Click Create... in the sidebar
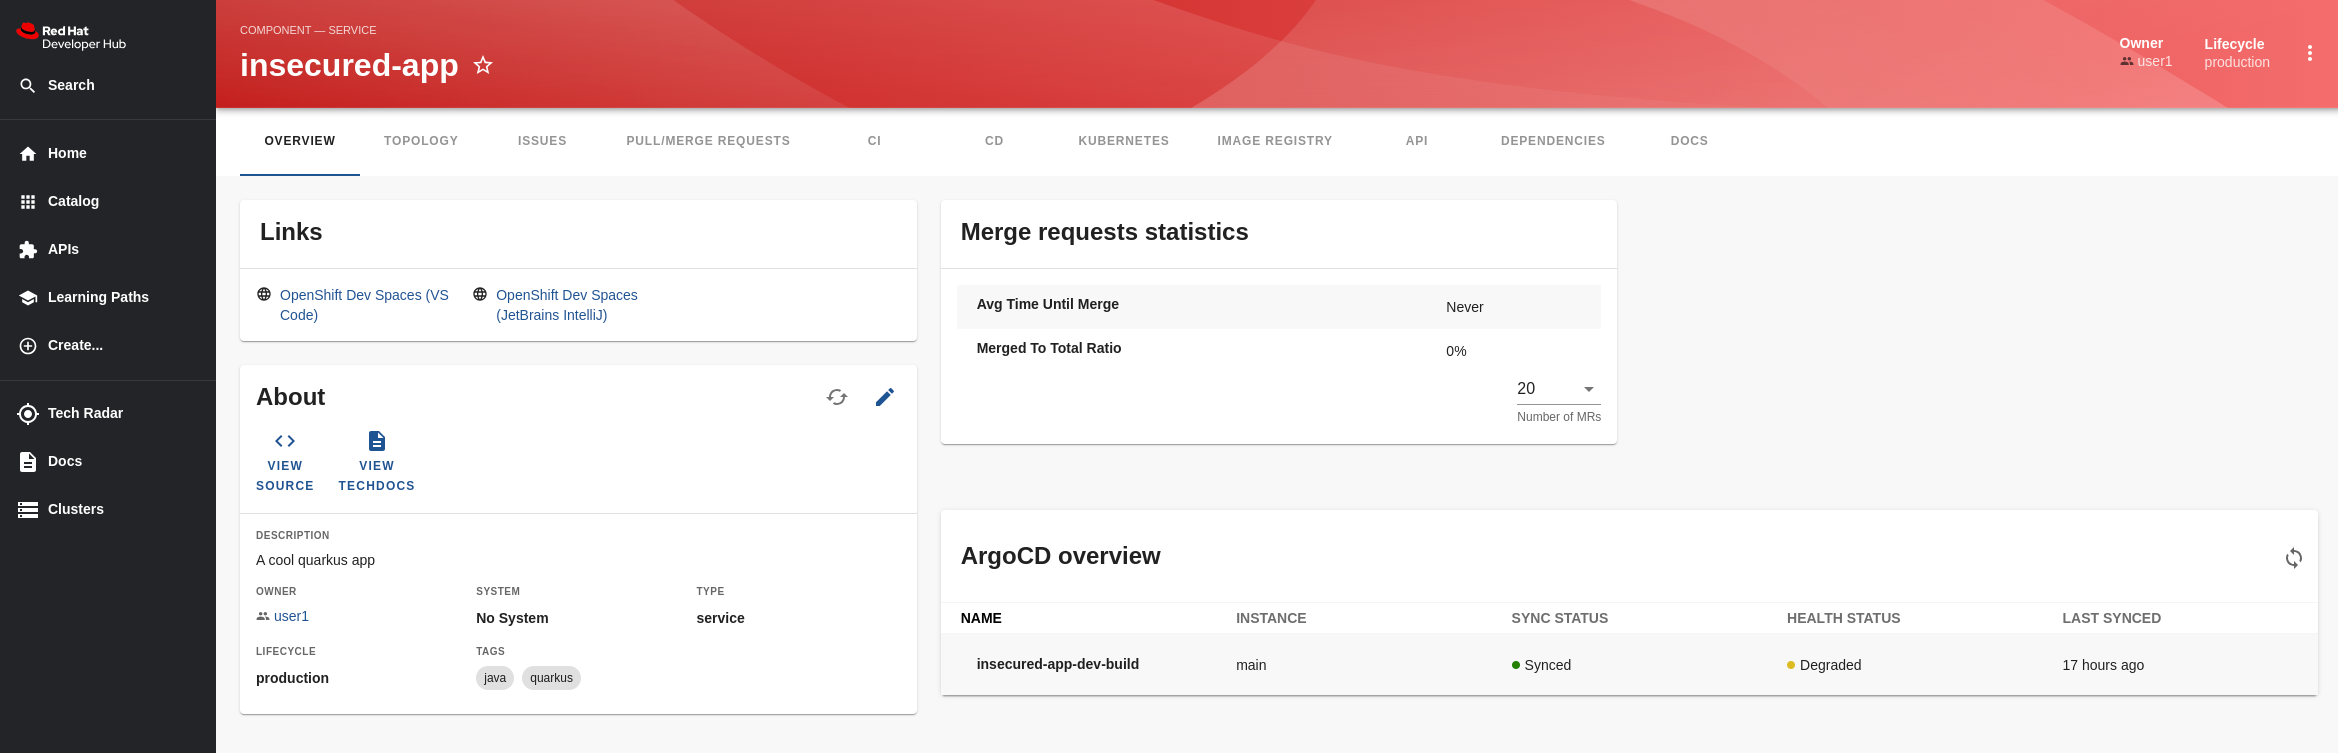 pos(75,345)
